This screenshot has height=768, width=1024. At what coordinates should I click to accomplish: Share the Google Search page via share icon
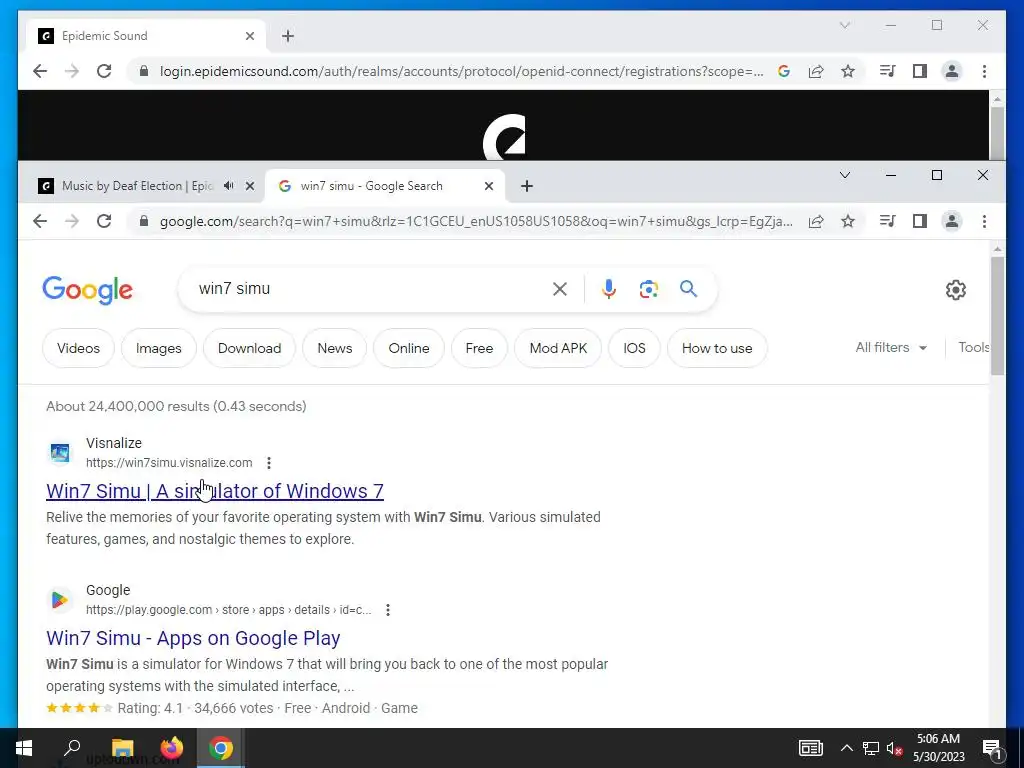pos(816,221)
